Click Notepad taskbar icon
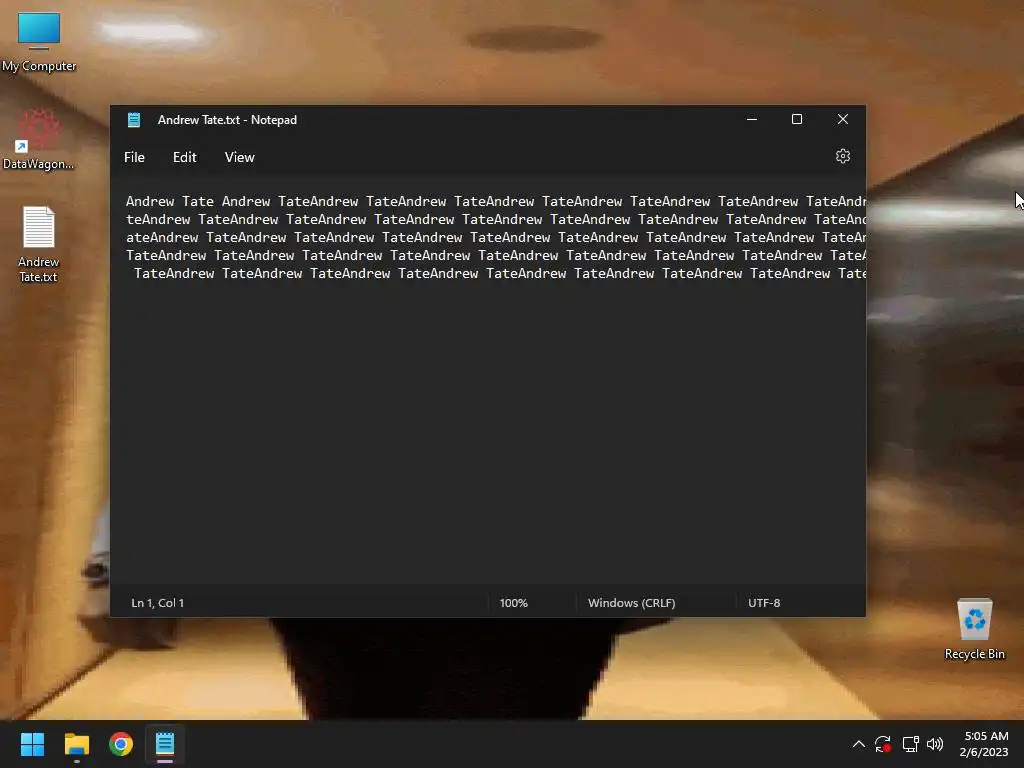Screen dimensions: 1024x768 tap(165, 744)
